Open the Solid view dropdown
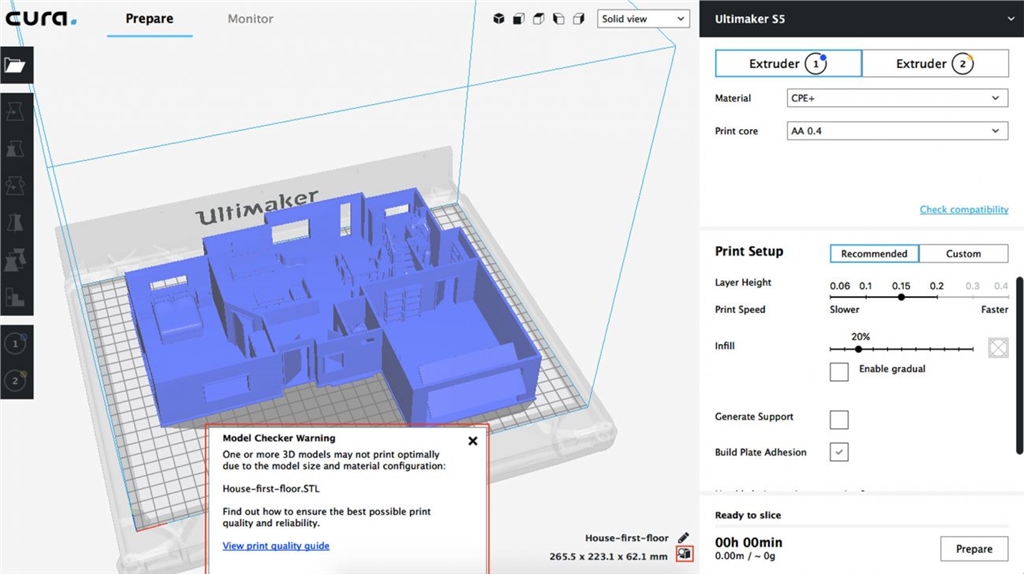Image resolution: width=1024 pixels, height=574 pixels. click(x=644, y=19)
